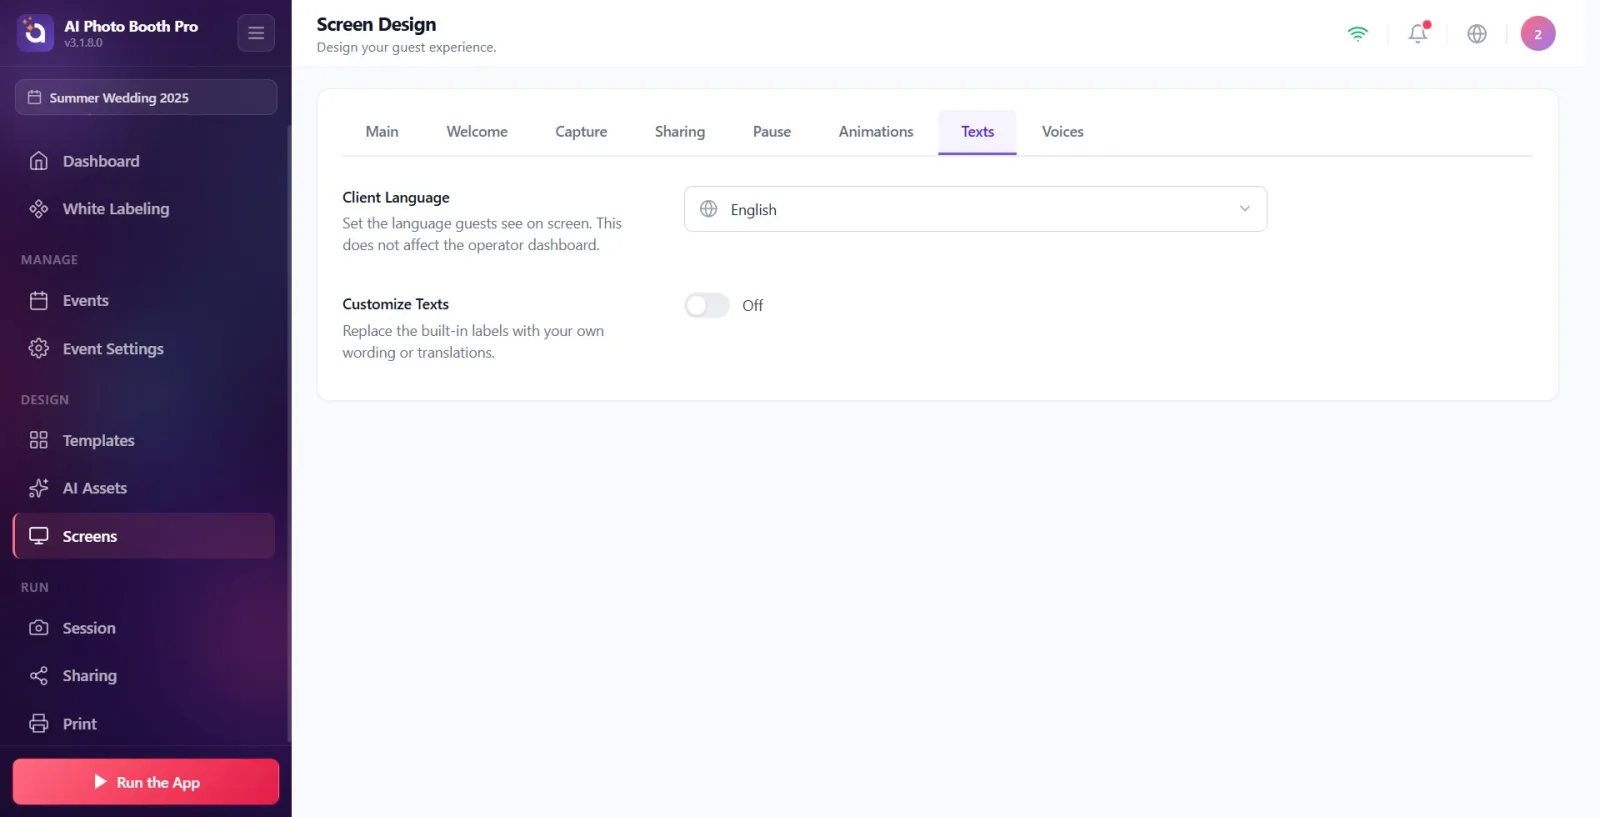
Task: Select the Screens sidebar item
Action: pyautogui.click(x=144, y=536)
